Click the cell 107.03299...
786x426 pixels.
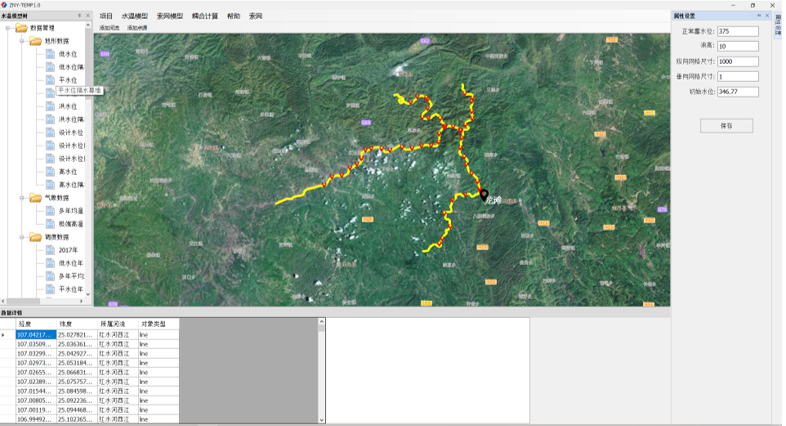tap(36, 354)
